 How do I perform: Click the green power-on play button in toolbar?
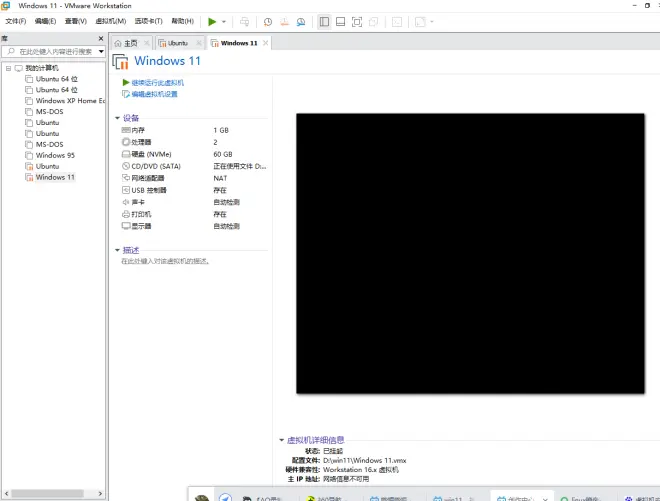(x=212, y=21)
